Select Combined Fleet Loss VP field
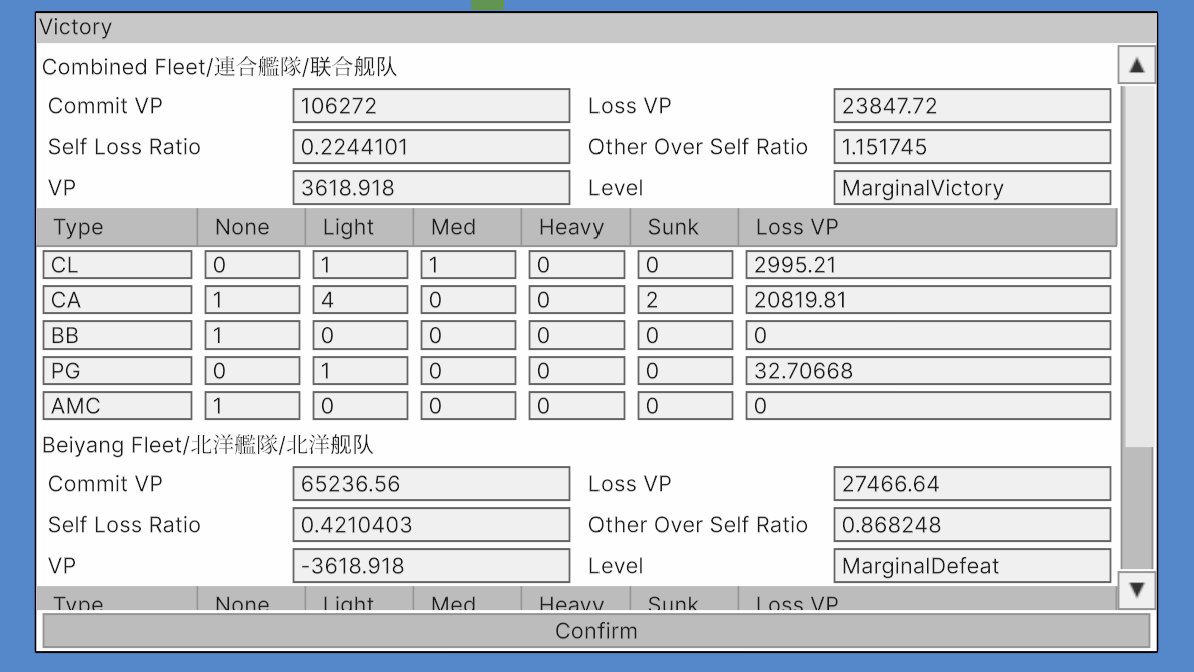The width and height of the screenshot is (1194, 672). coord(971,106)
